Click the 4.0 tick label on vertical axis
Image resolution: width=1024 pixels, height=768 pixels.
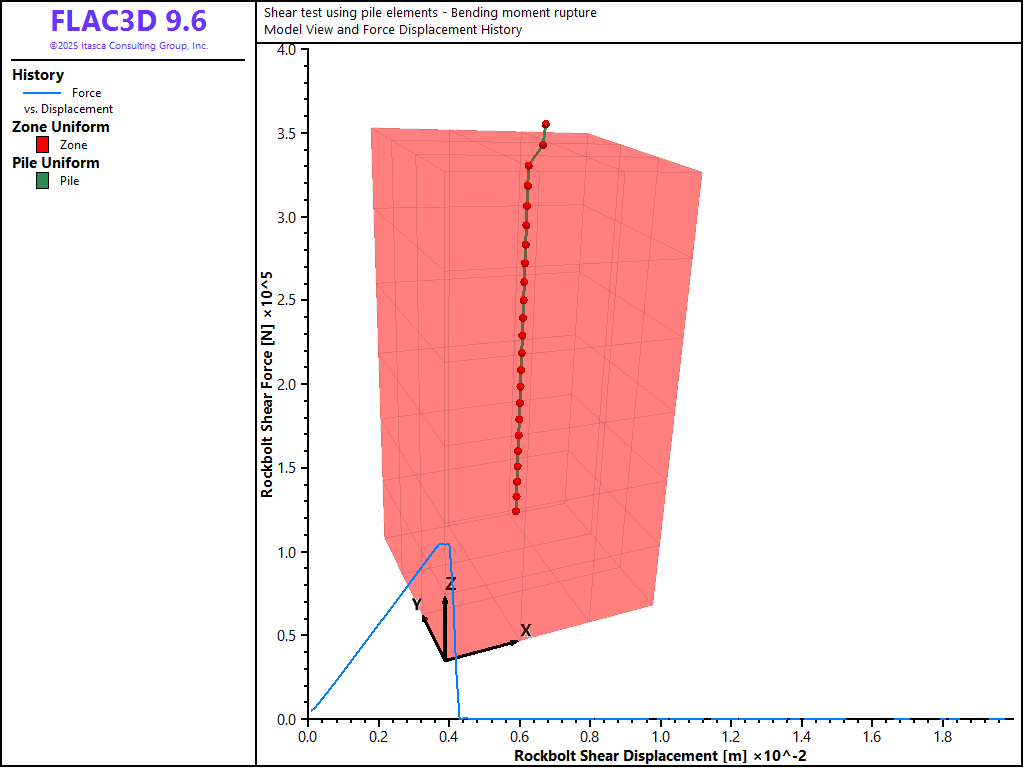point(285,50)
